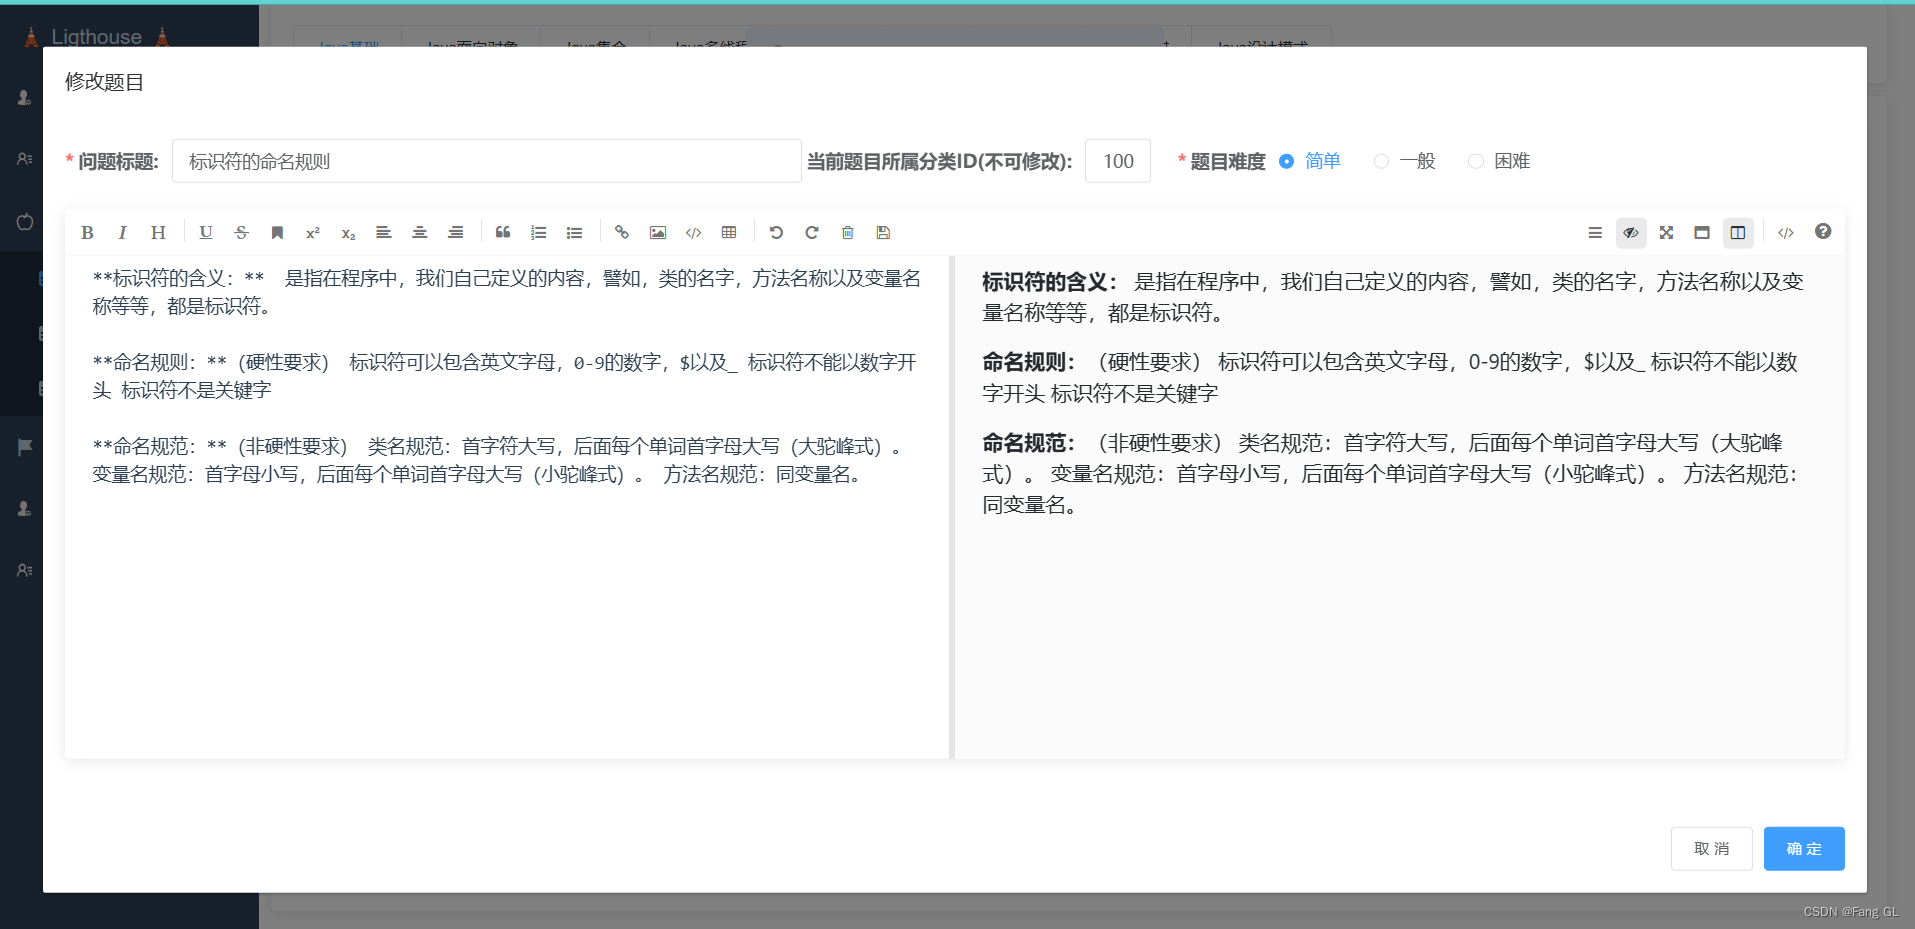Toggle double-column split view
The image size is (1915, 929).
pos(1738,232)
